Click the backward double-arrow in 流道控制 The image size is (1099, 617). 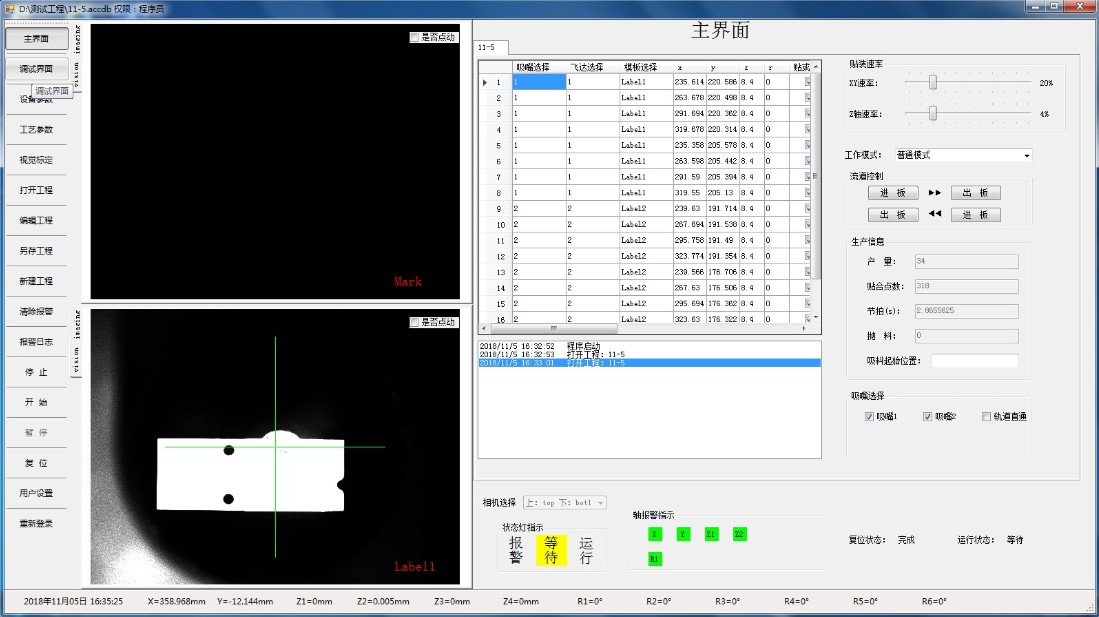point(935,214)
